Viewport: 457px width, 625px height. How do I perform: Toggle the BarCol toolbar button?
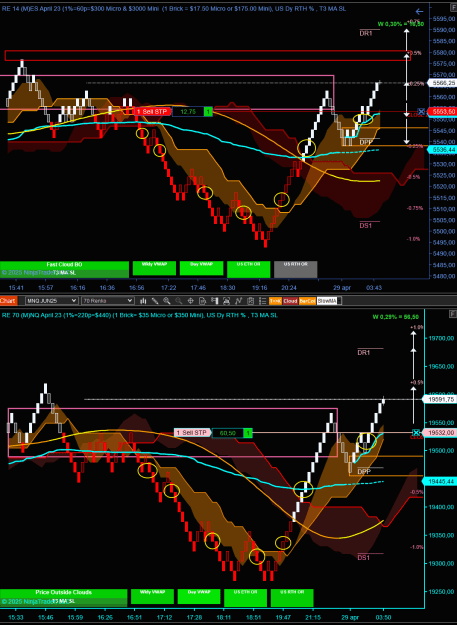click(307, 301)
